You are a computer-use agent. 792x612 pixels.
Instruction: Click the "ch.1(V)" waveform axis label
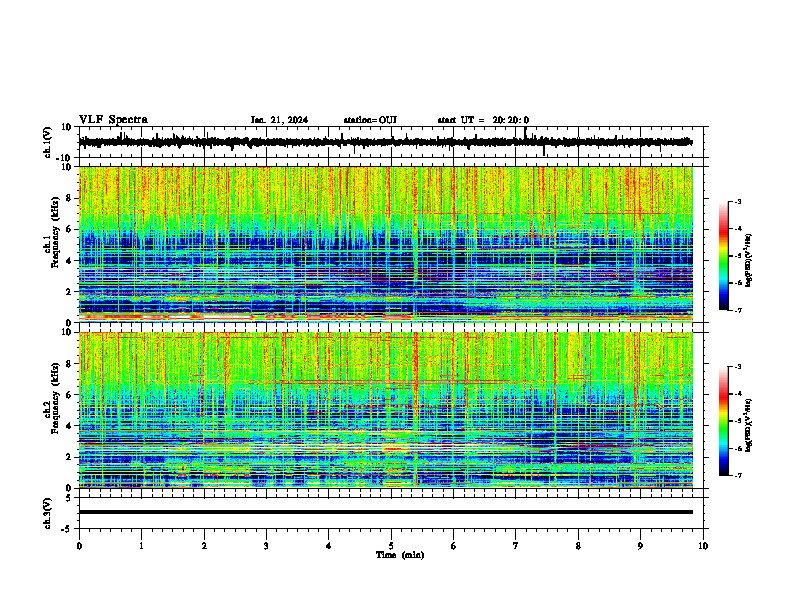click(x=48, y=142)
